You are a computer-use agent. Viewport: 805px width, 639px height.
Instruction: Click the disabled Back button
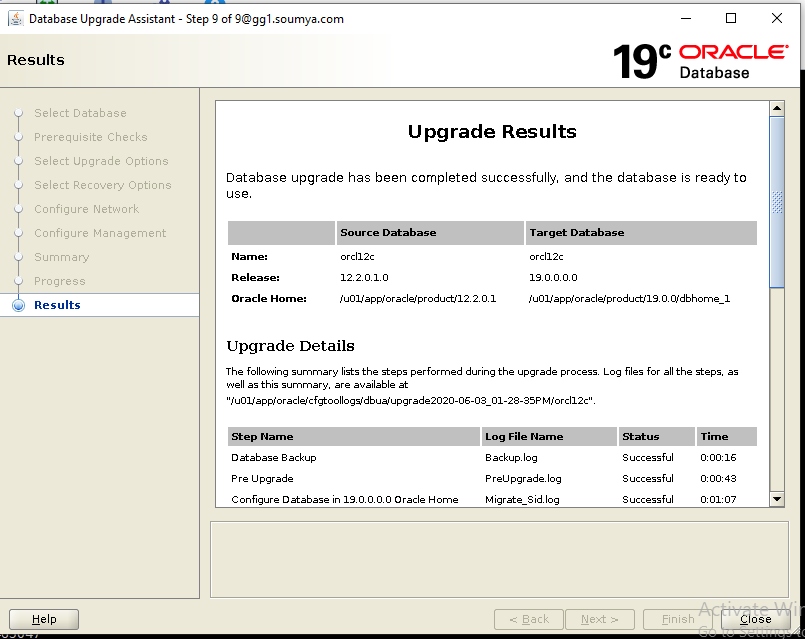tap(529, 619)
